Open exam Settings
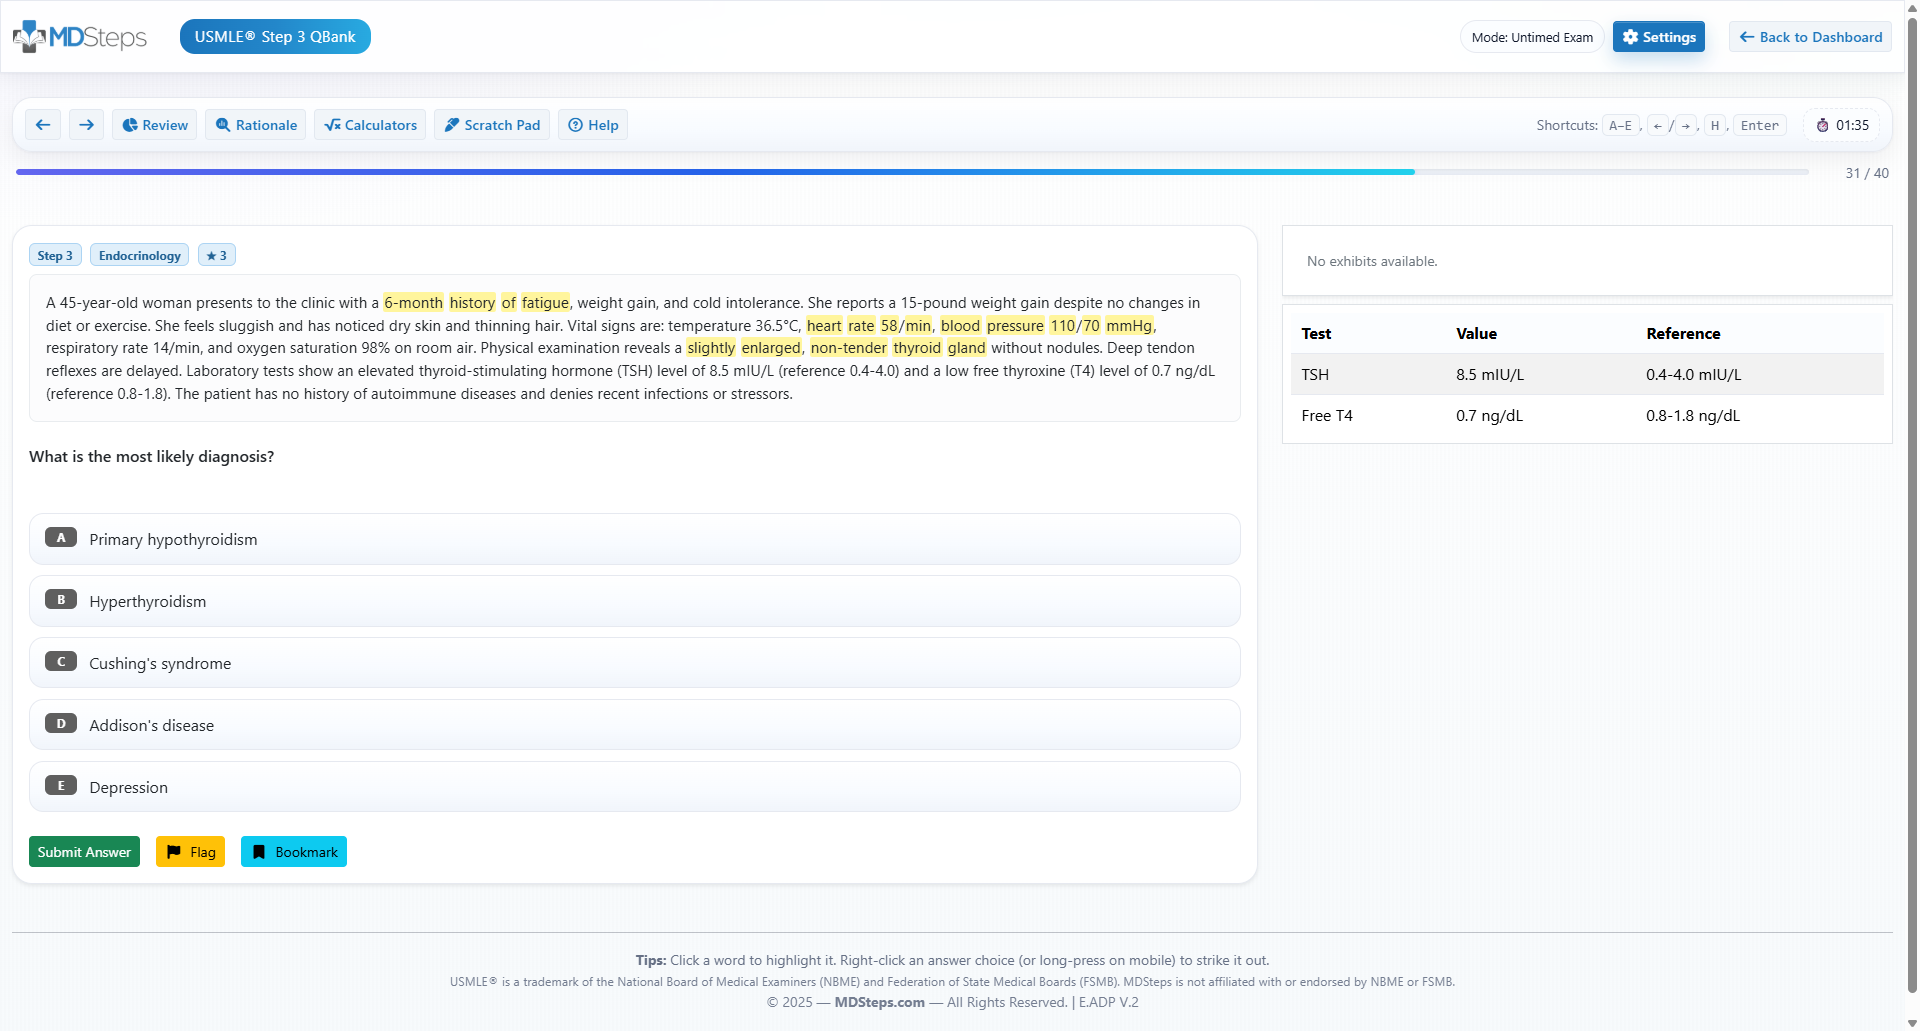Viewport: 1920px width, 1031px height. pyautogui.click(x=1658, y=37)
